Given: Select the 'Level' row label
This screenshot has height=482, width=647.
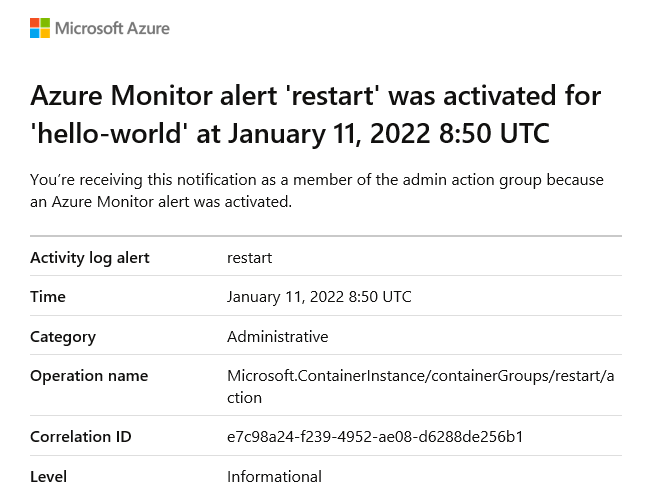Looking at the screenshot, I should click(48, 476).
